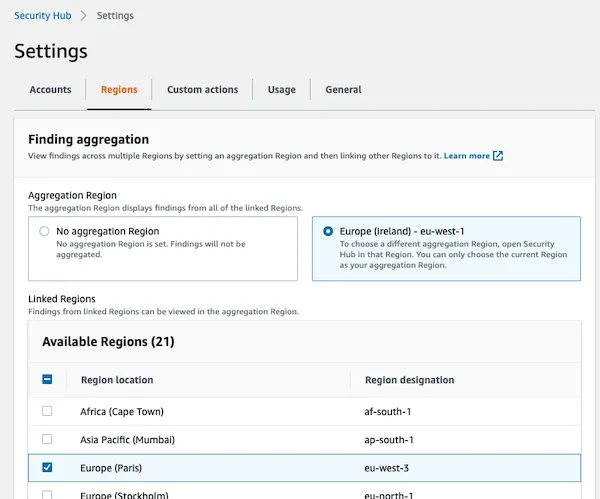Select Europe (Ireland) eu-west-1 radio button
This screenshot has height=499, width=600.
[328, 231]
